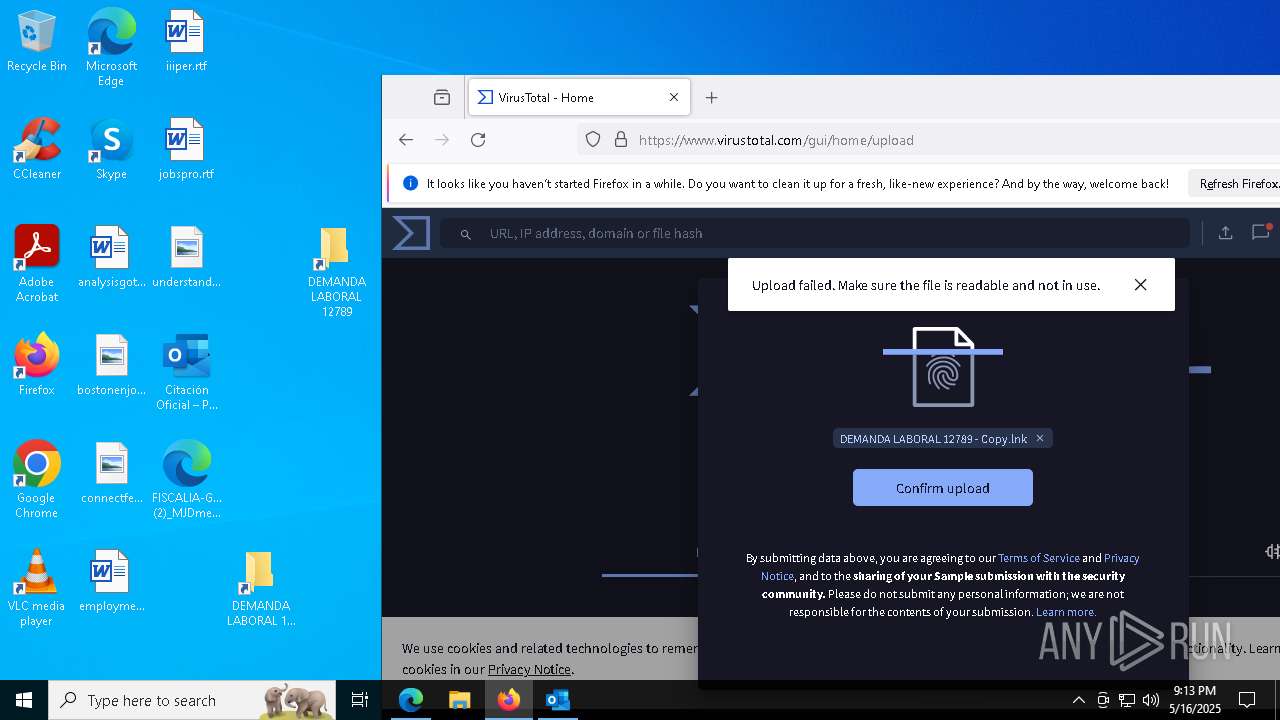Select the jobspro.rtf document
The height and width of the screenshot is (720, 1280).
186,149
